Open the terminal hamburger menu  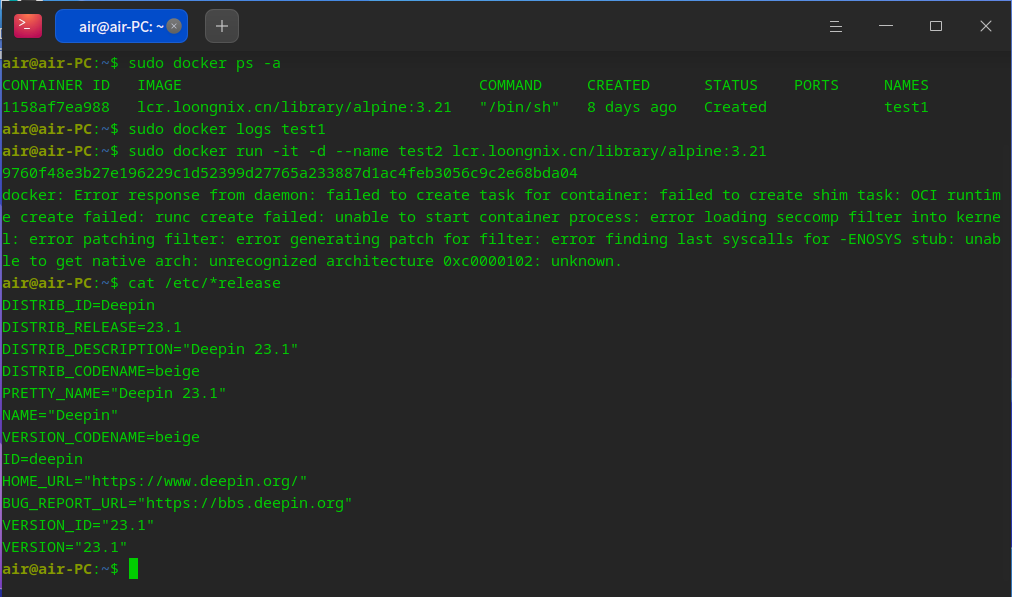(x=836, y=26)
